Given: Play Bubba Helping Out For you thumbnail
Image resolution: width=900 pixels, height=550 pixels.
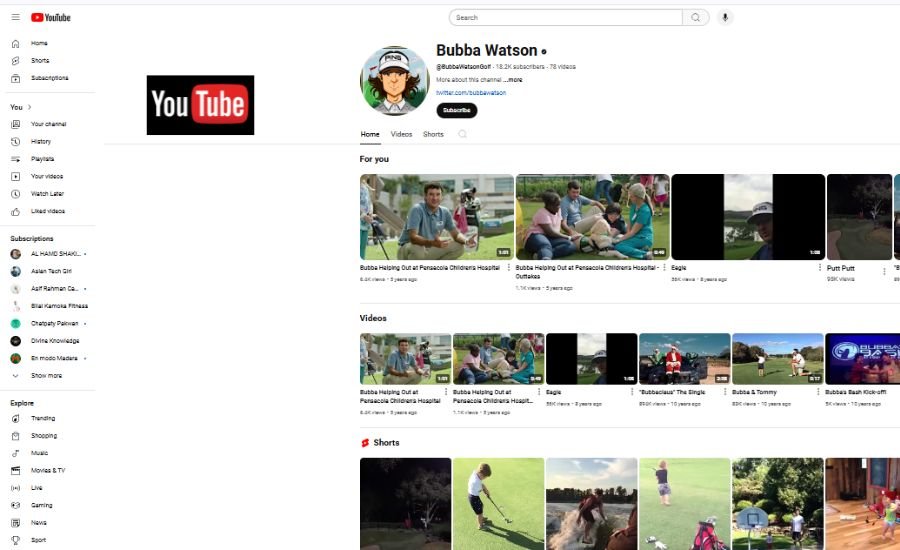Looking at the screenshot, I should click(x=437, y=217).
